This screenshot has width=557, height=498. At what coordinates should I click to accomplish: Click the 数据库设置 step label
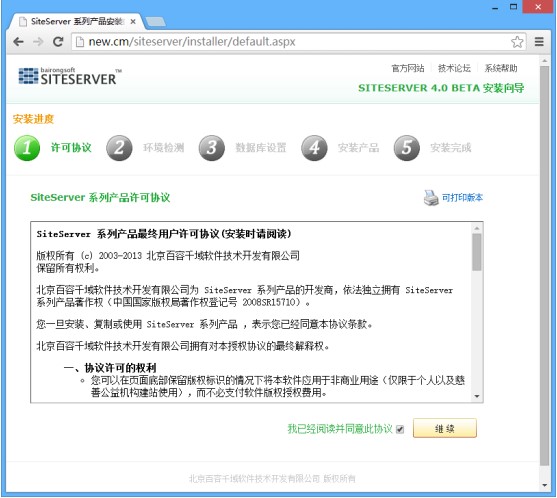pos(261,148)
